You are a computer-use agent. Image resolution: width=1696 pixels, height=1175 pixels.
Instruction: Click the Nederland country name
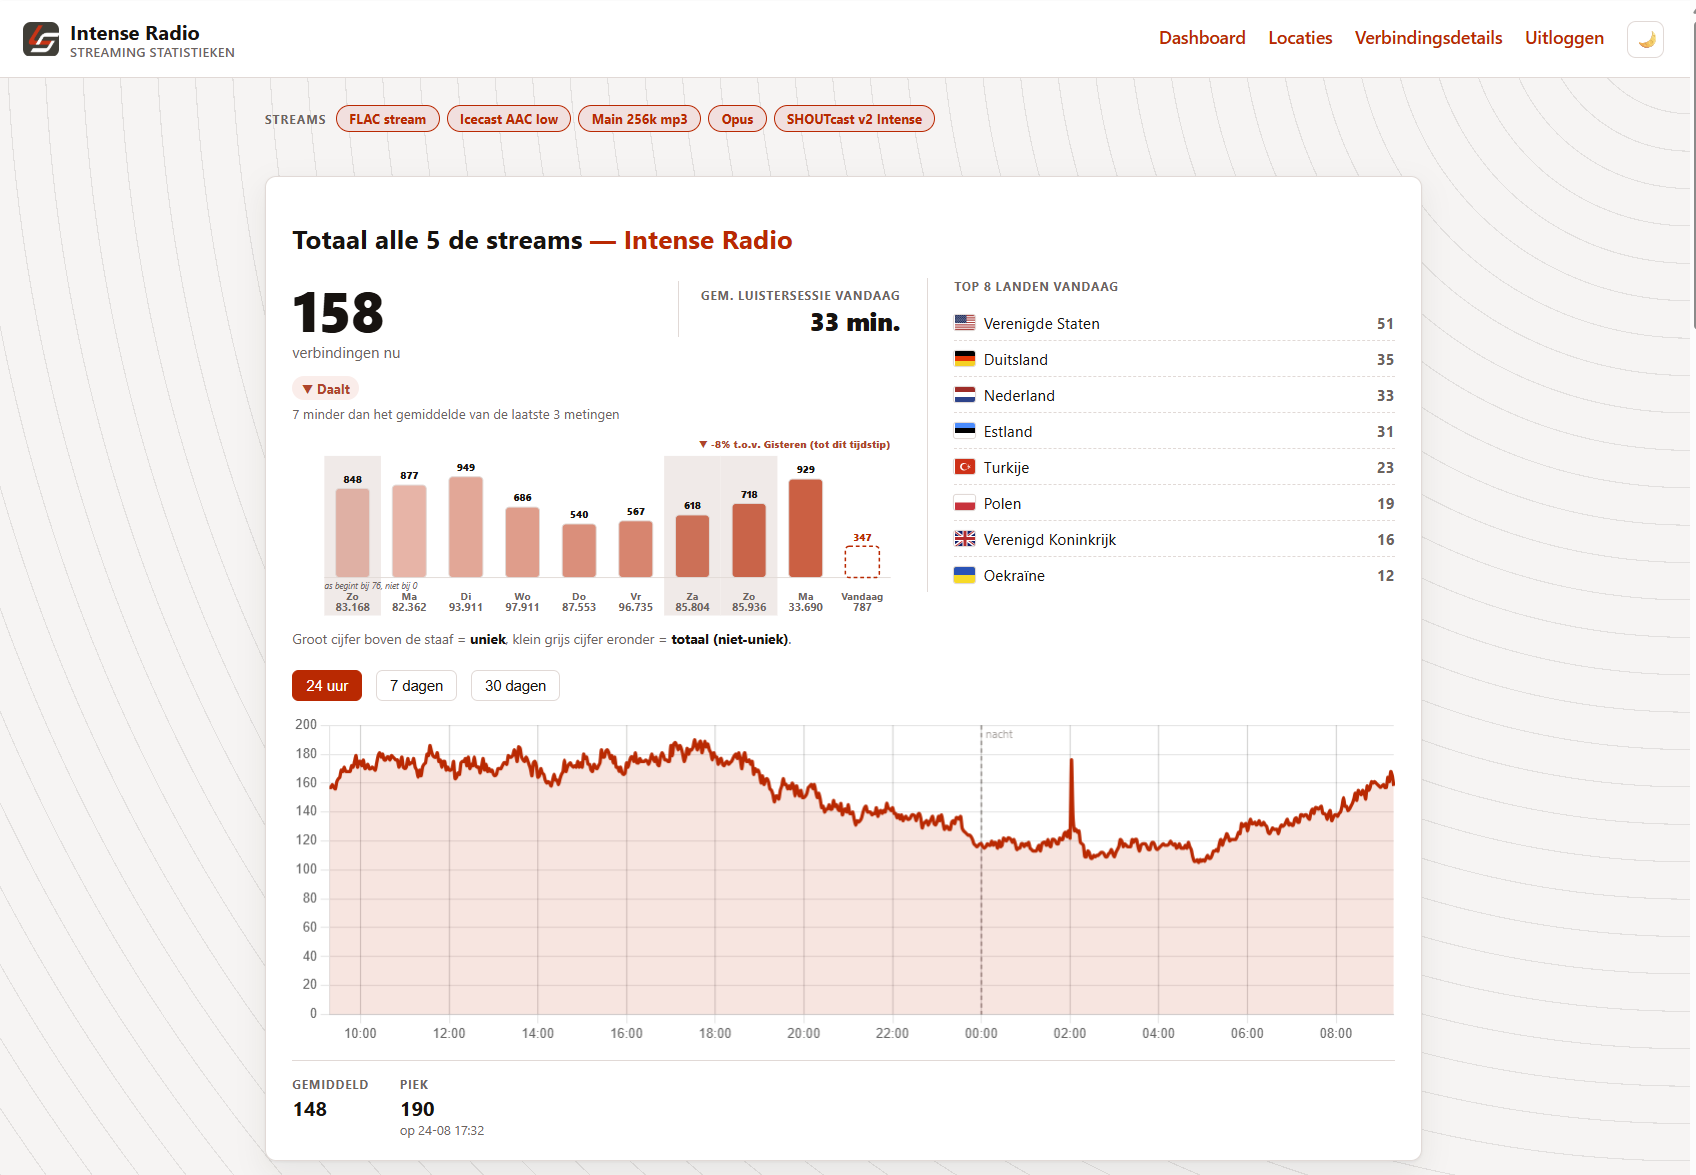point(1019,396)
